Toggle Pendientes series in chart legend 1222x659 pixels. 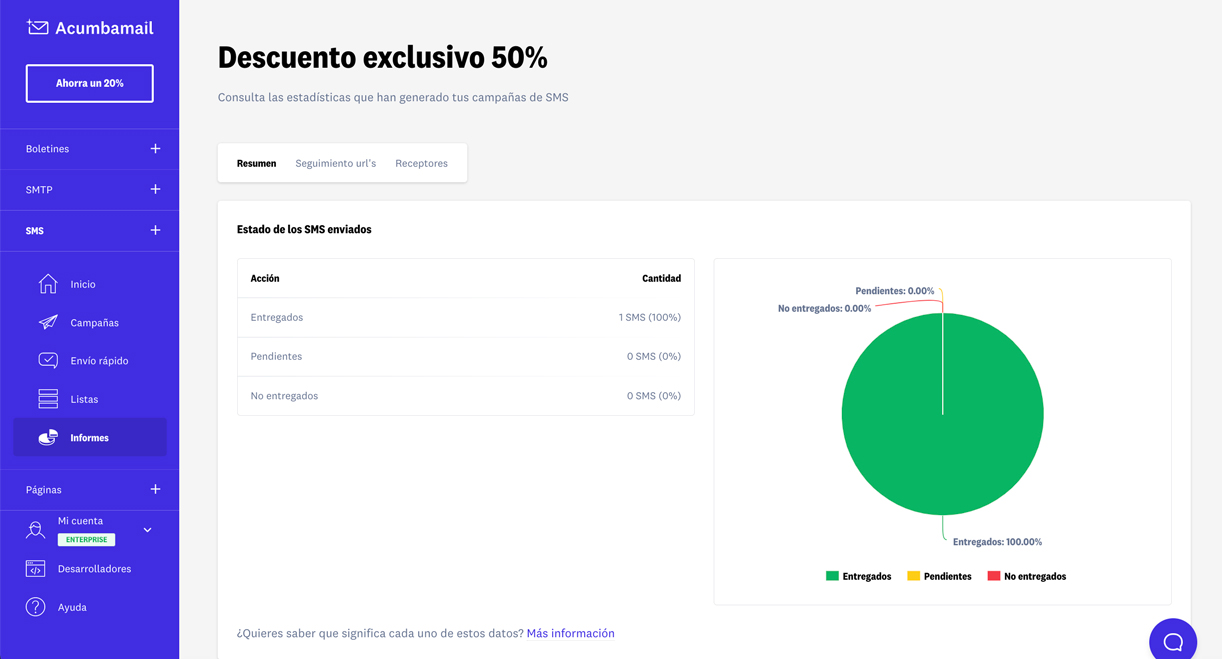pos(939,576)
